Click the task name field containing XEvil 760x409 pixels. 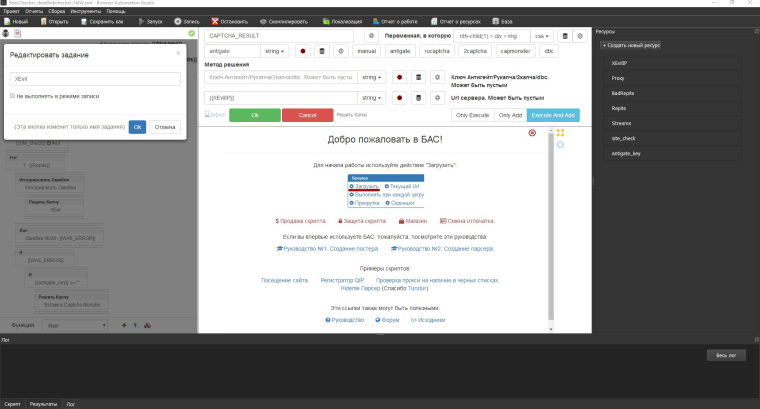pyautogui.click(x=93, y=78)
